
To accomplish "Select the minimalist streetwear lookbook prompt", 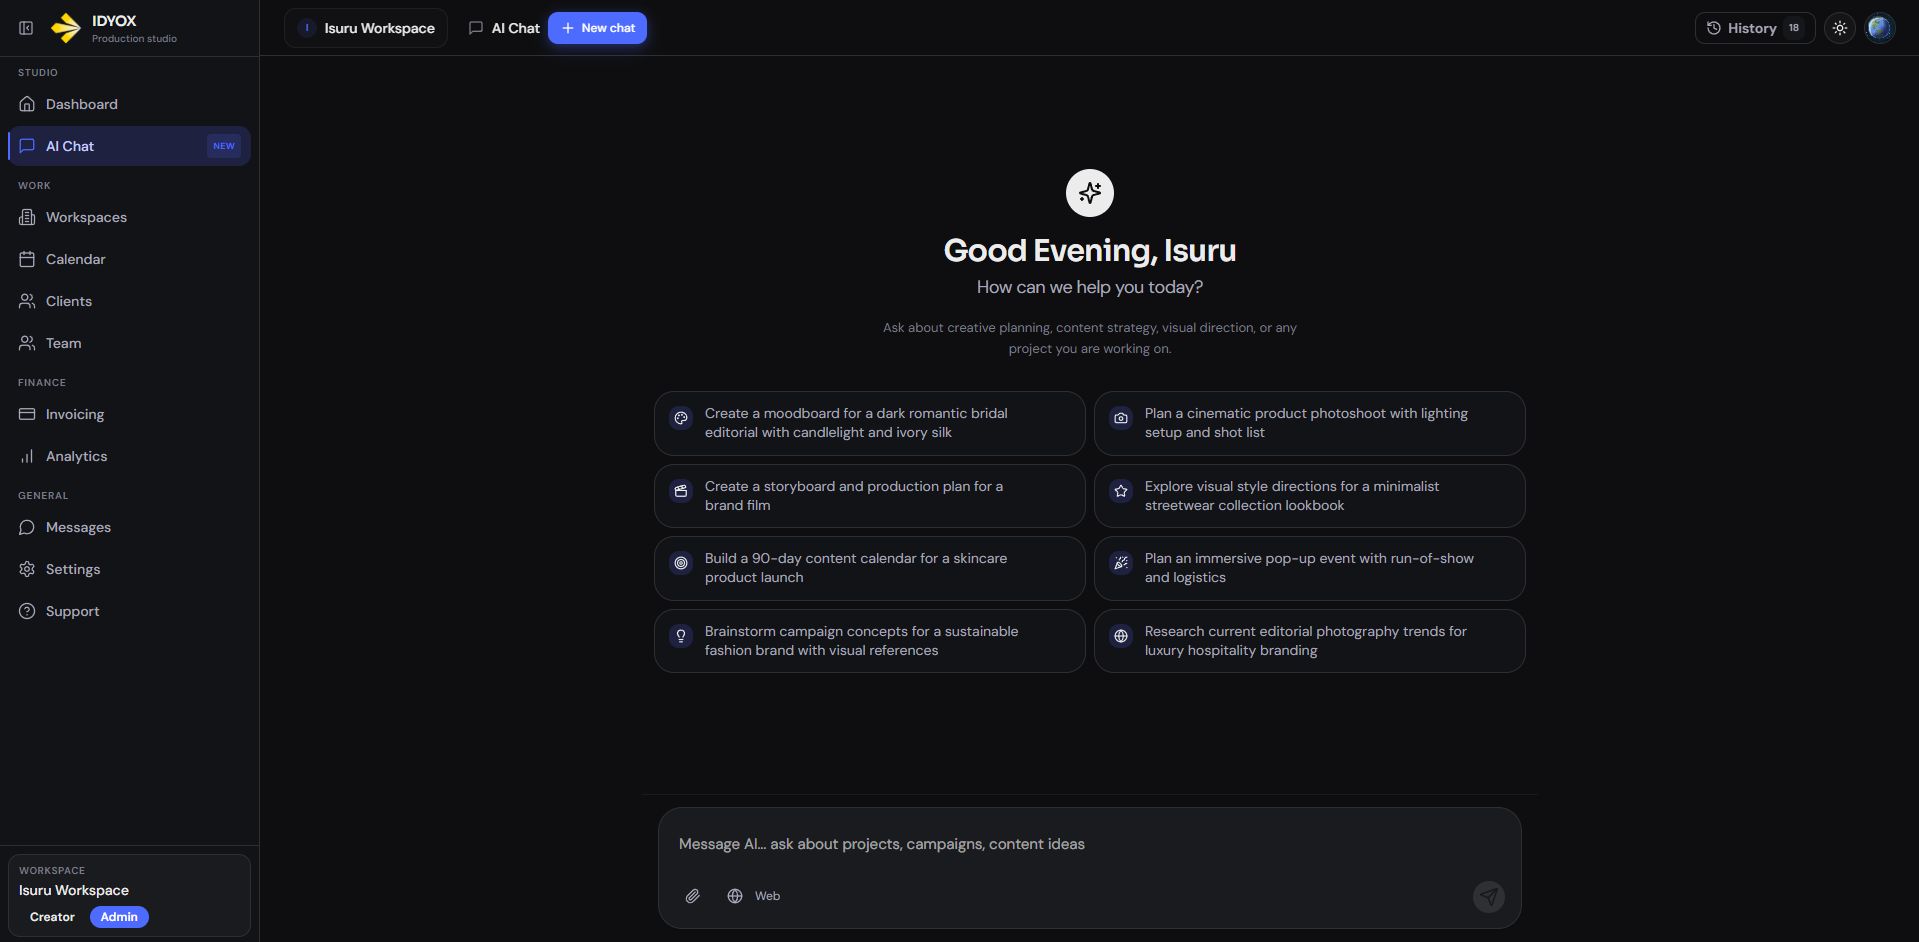I will point(1310,496).
